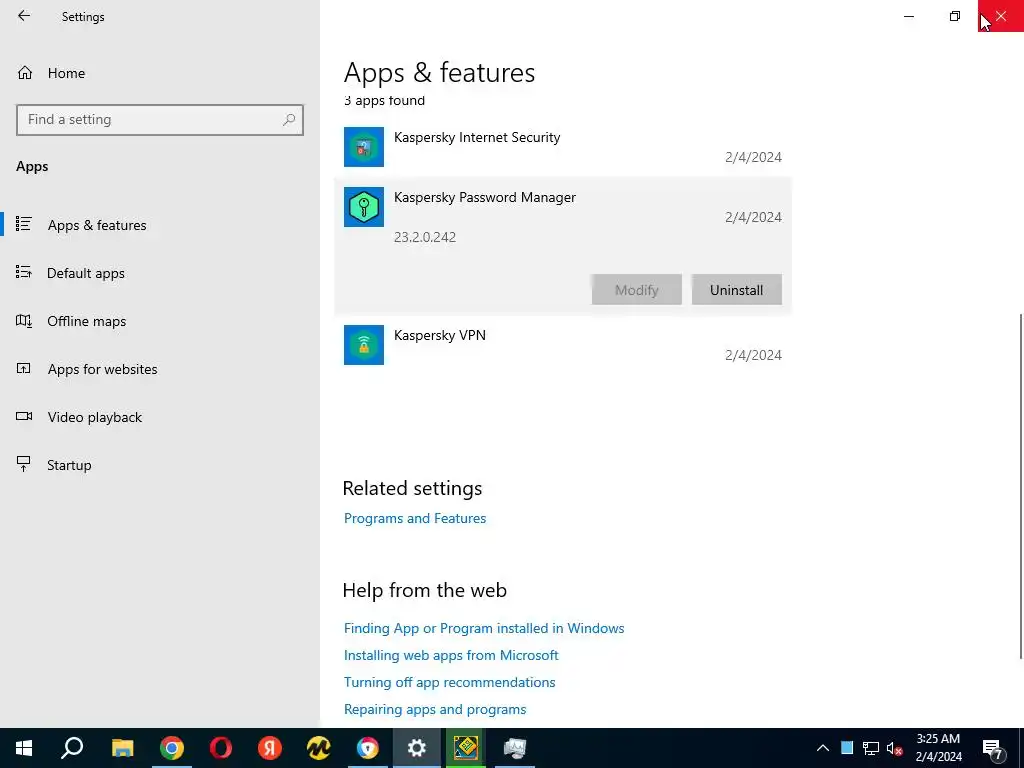The image size is (1024, 768).
Task: Open File Explorer from the taskbar
Action: click(122, 748)
